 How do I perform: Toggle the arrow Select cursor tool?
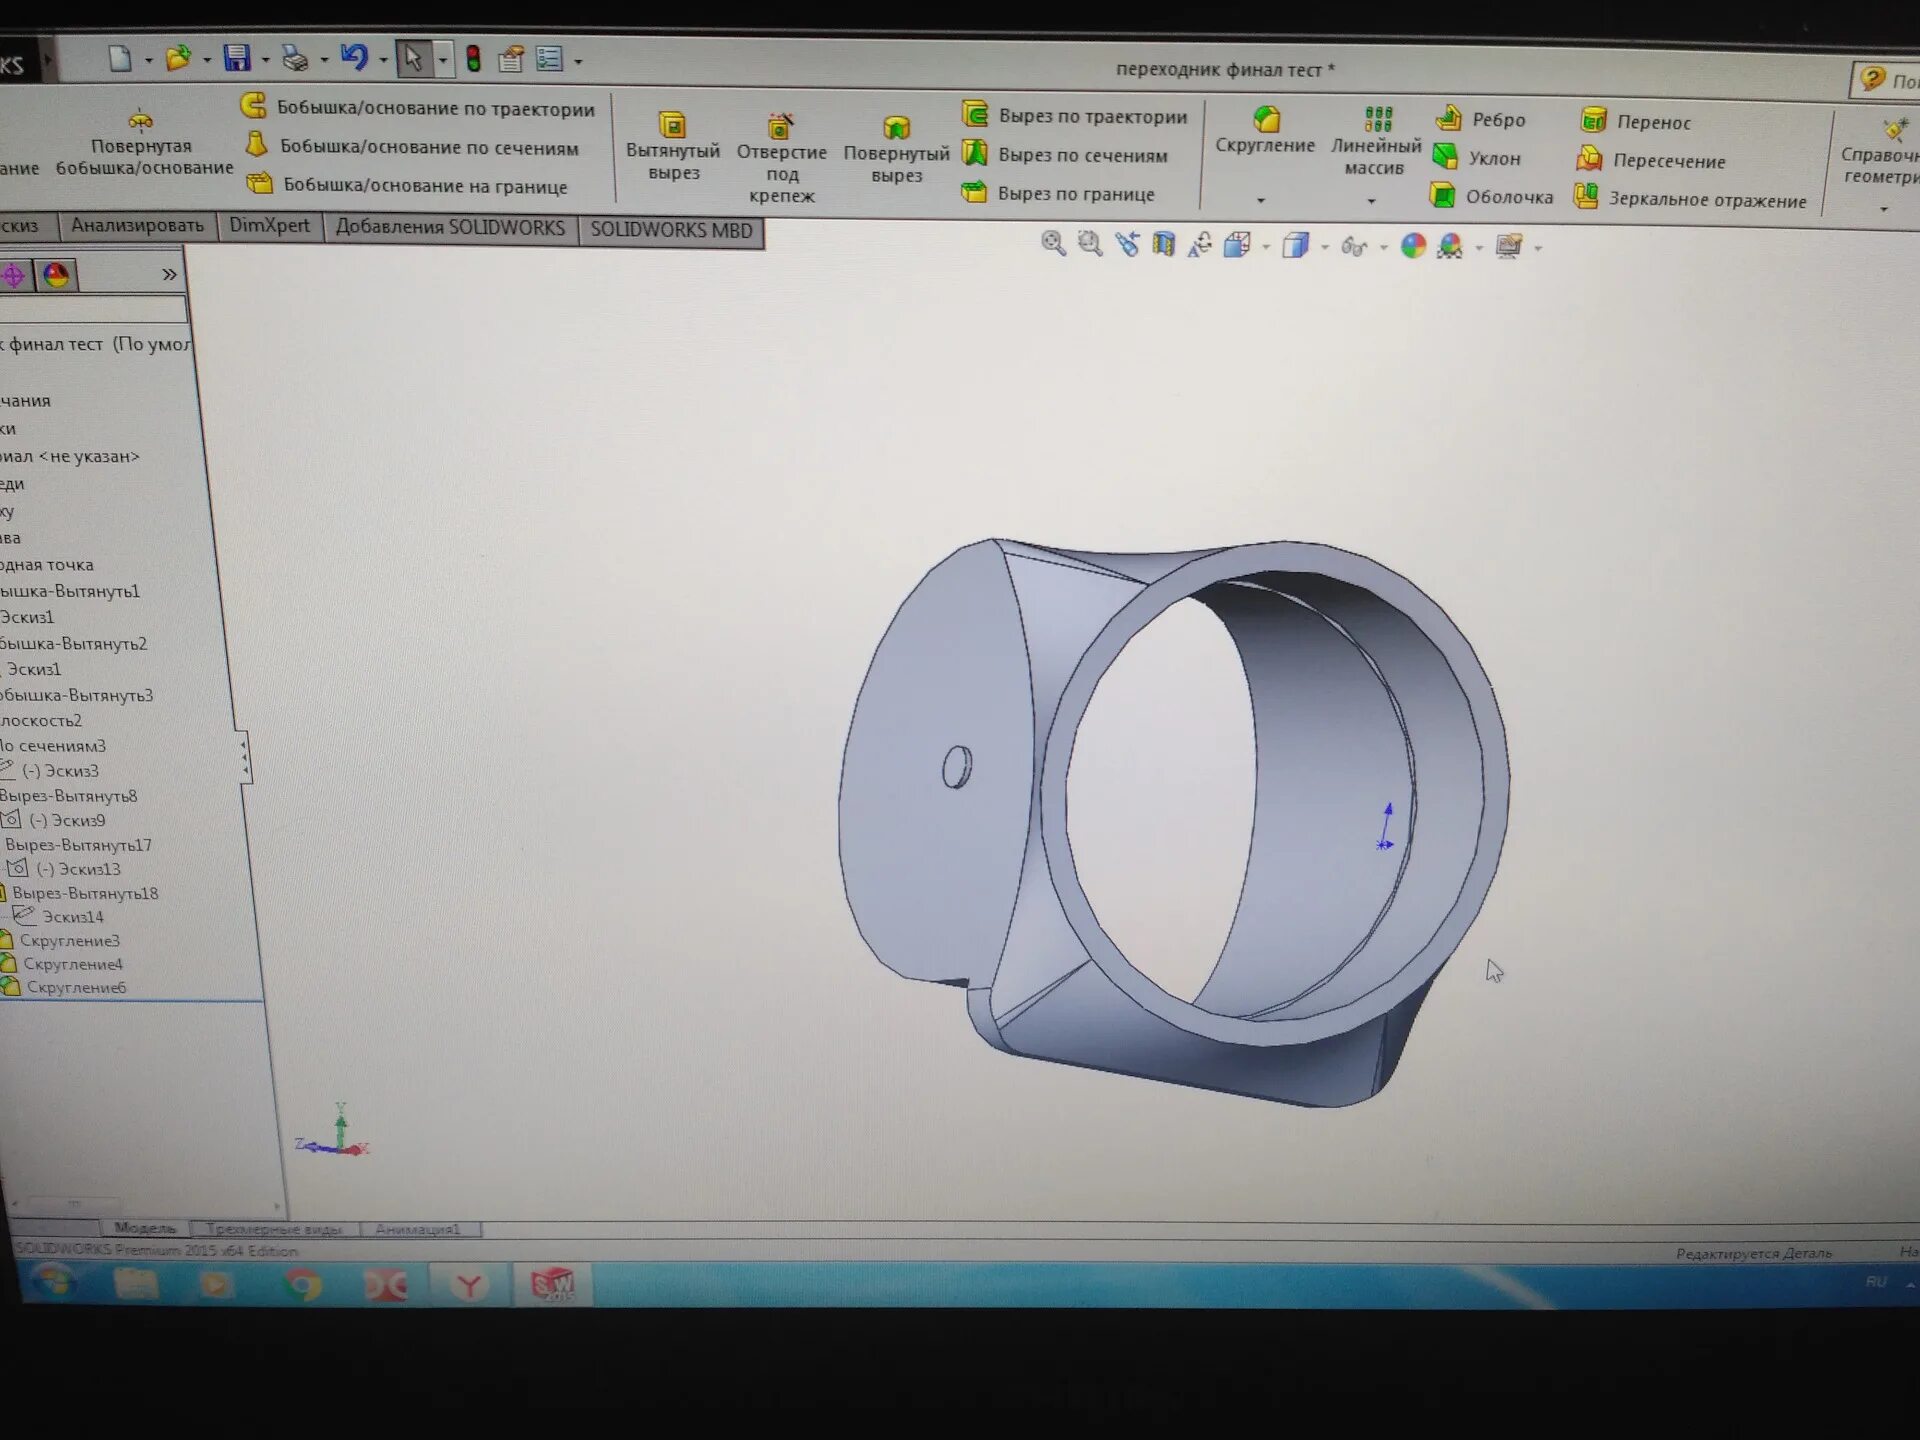[x=412, y=59]
